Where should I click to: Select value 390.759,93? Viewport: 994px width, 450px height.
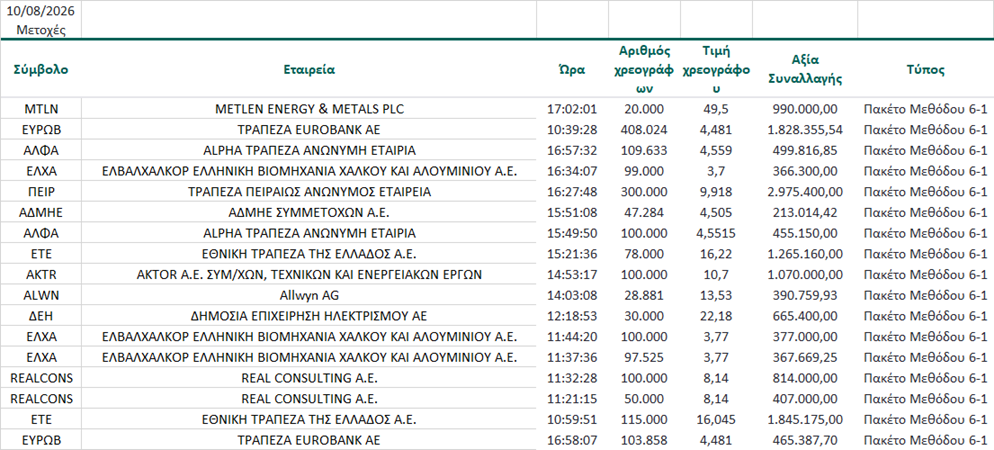pos(805,295)
